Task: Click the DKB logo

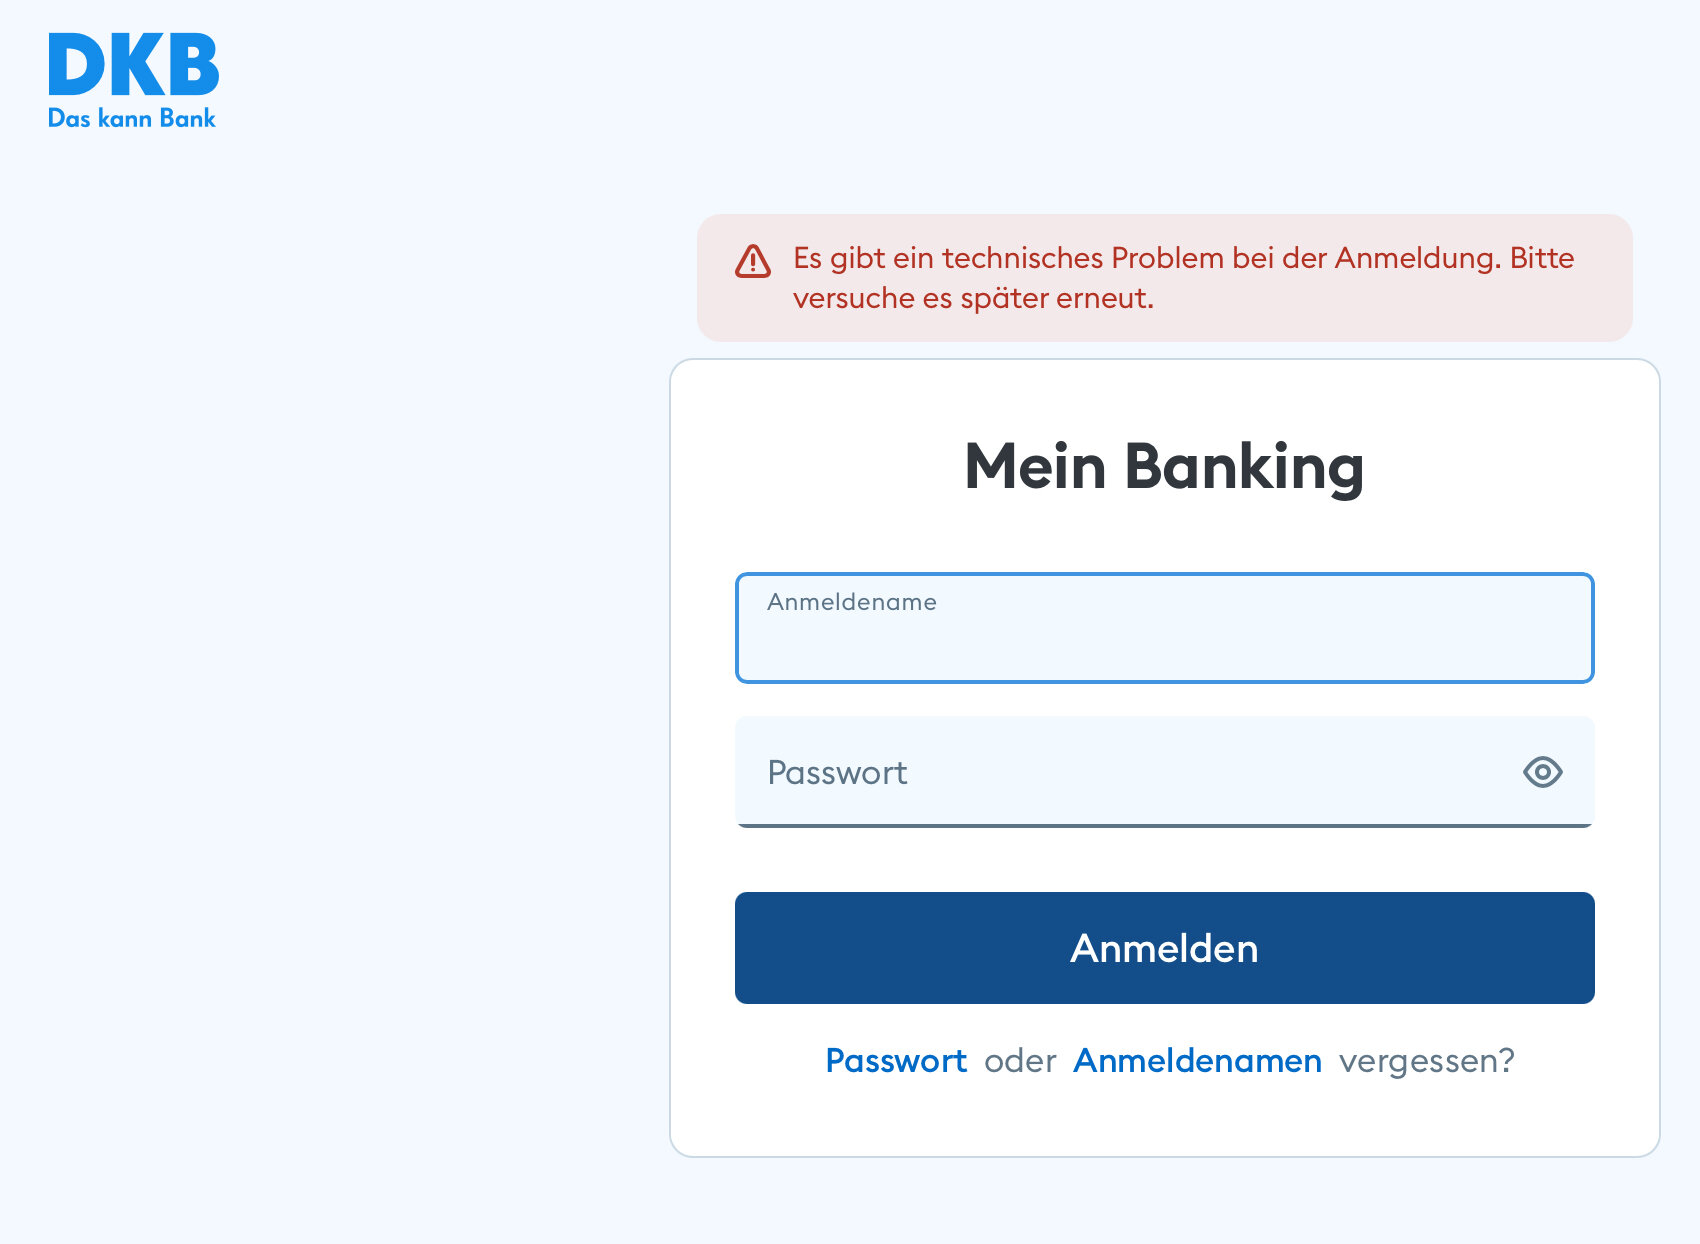Action: point(133,66)
